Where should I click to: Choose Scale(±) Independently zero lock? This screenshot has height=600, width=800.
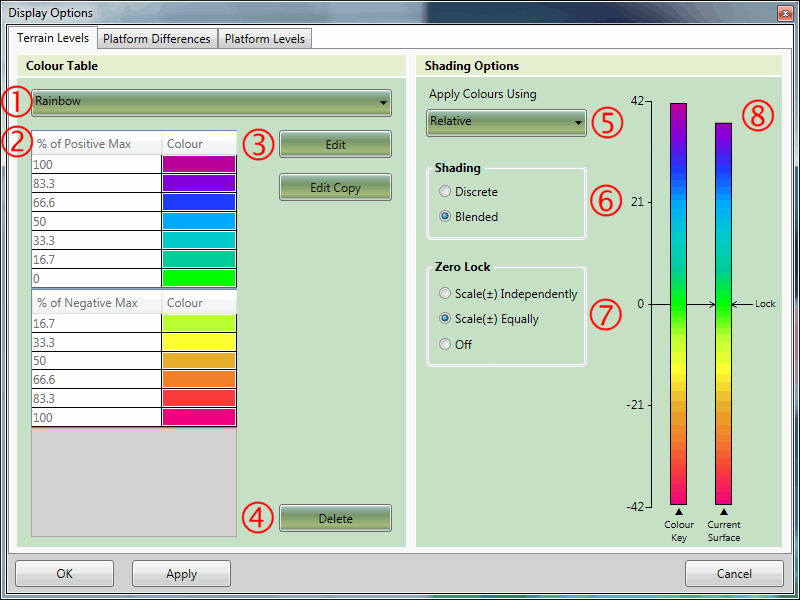point(508,293)
